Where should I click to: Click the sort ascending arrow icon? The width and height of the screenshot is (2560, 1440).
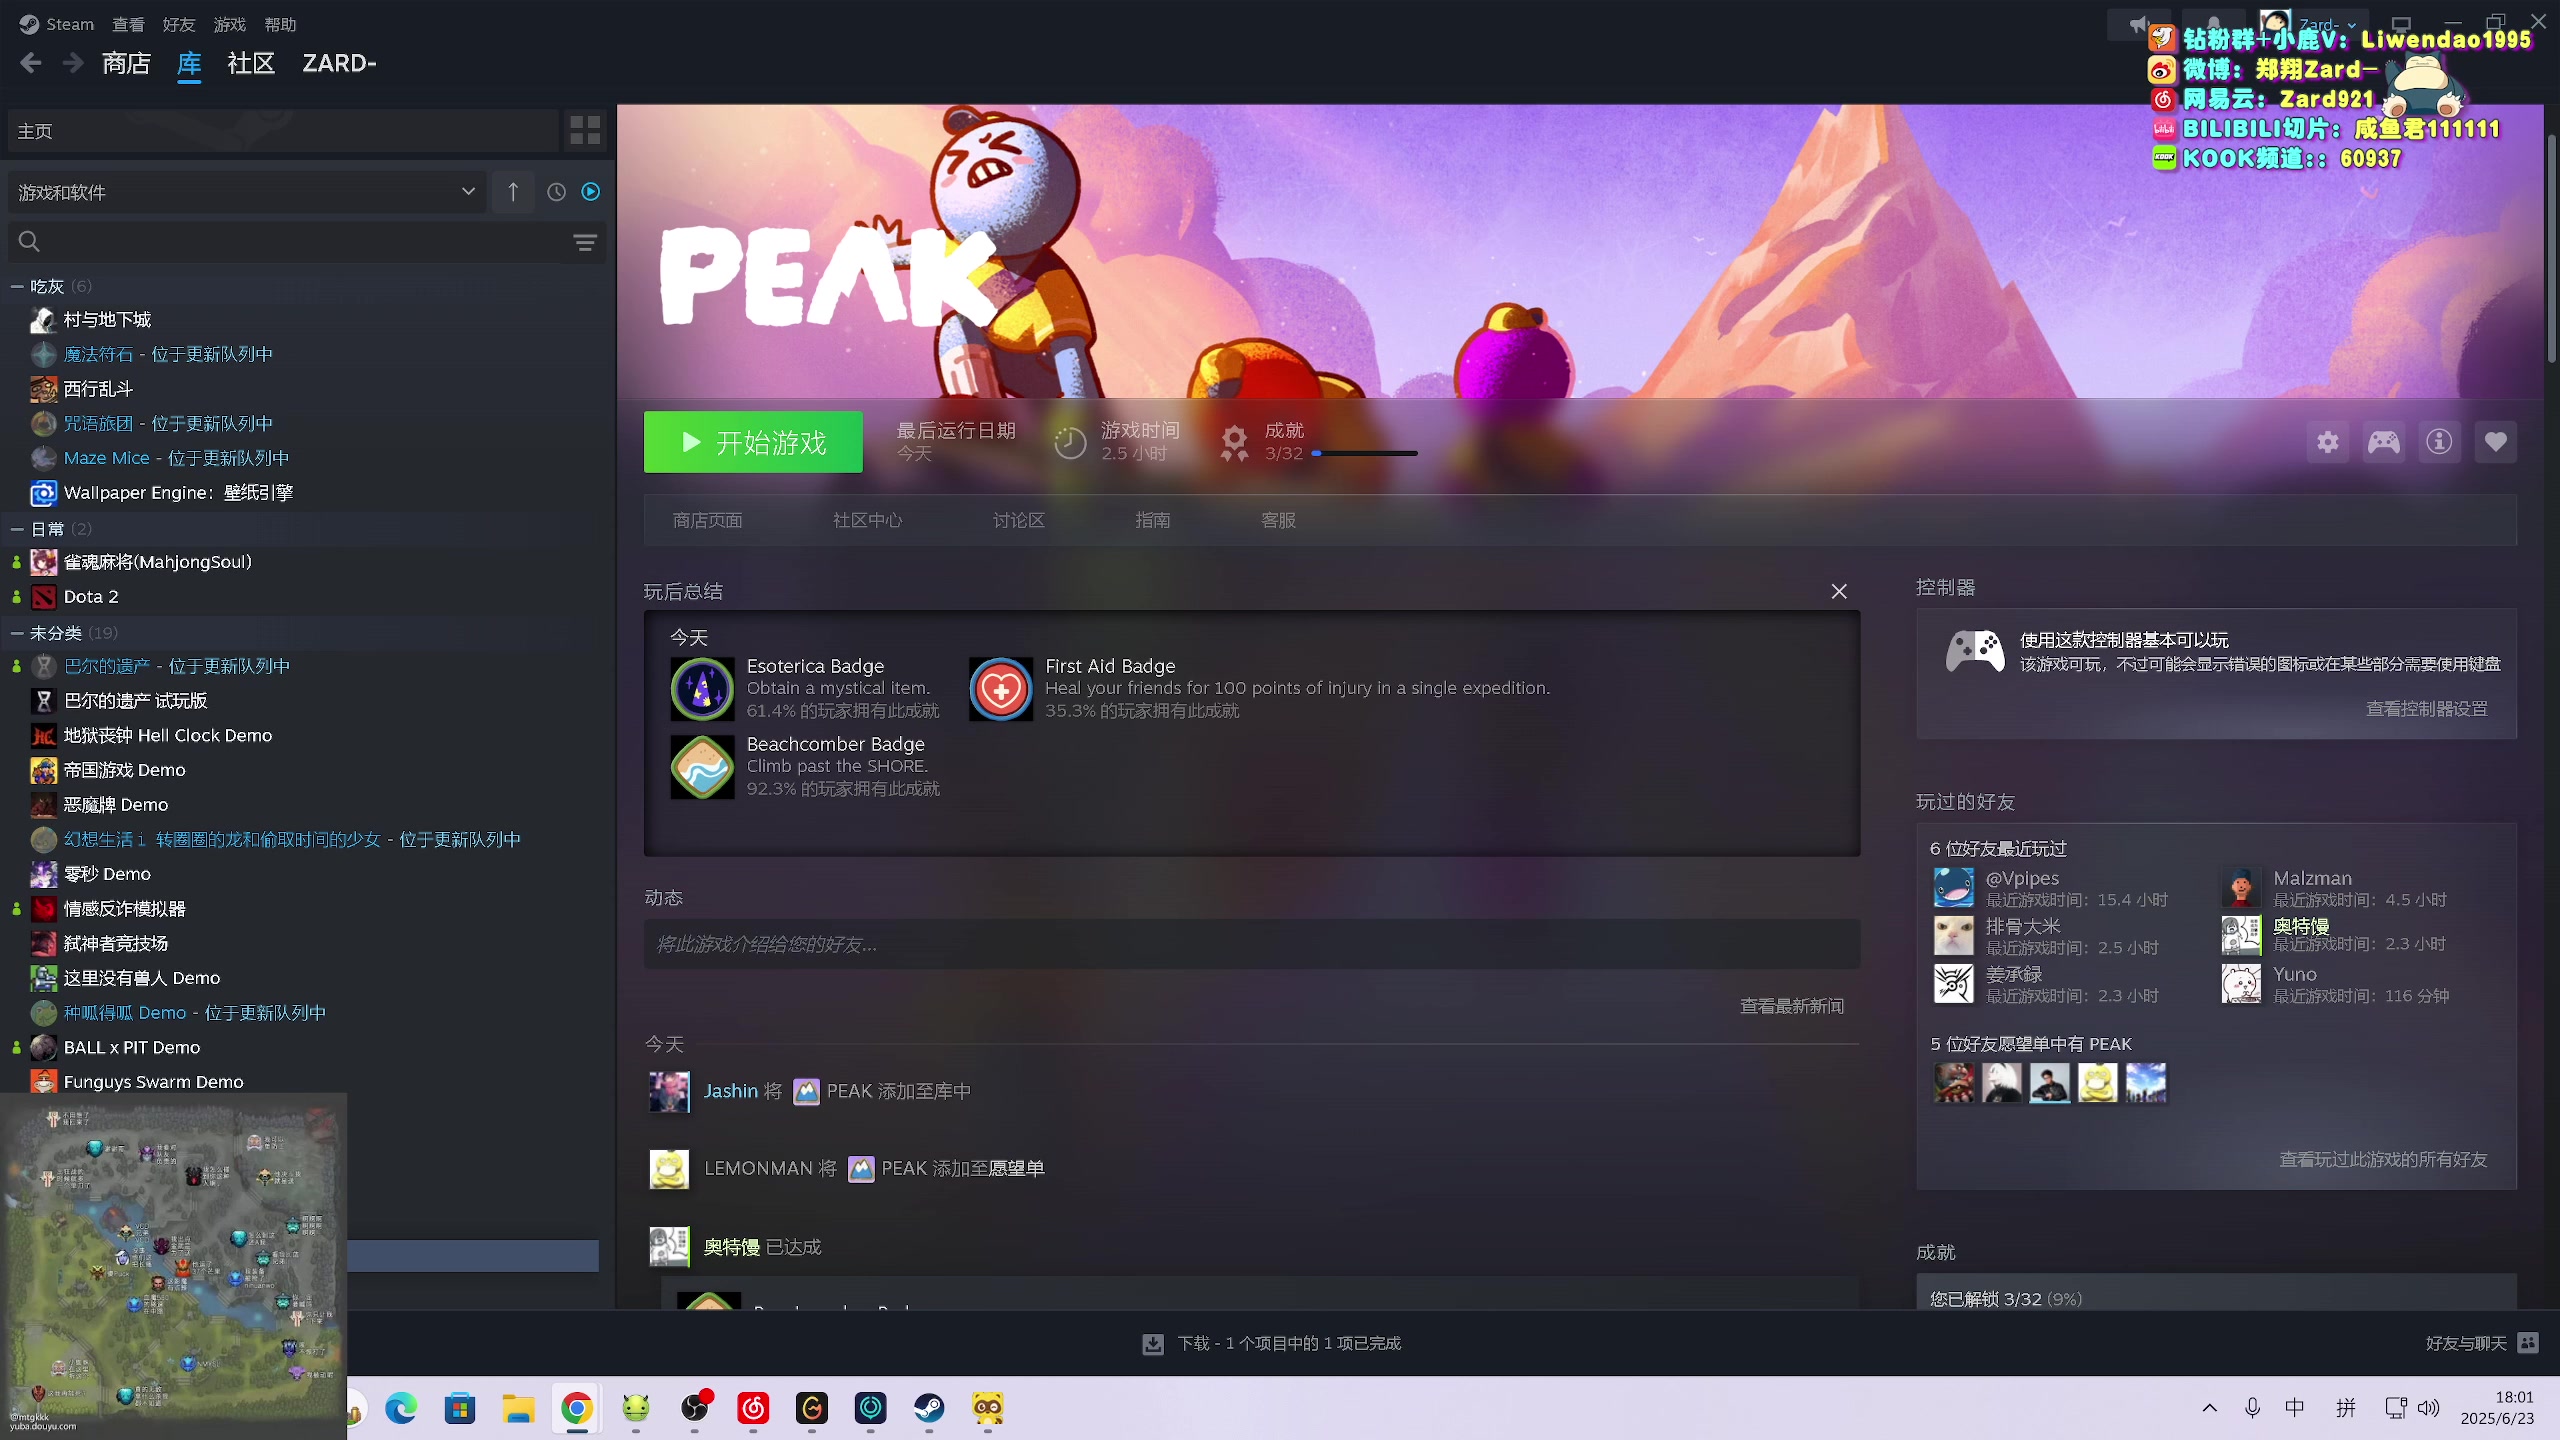[x=513, y=191]
